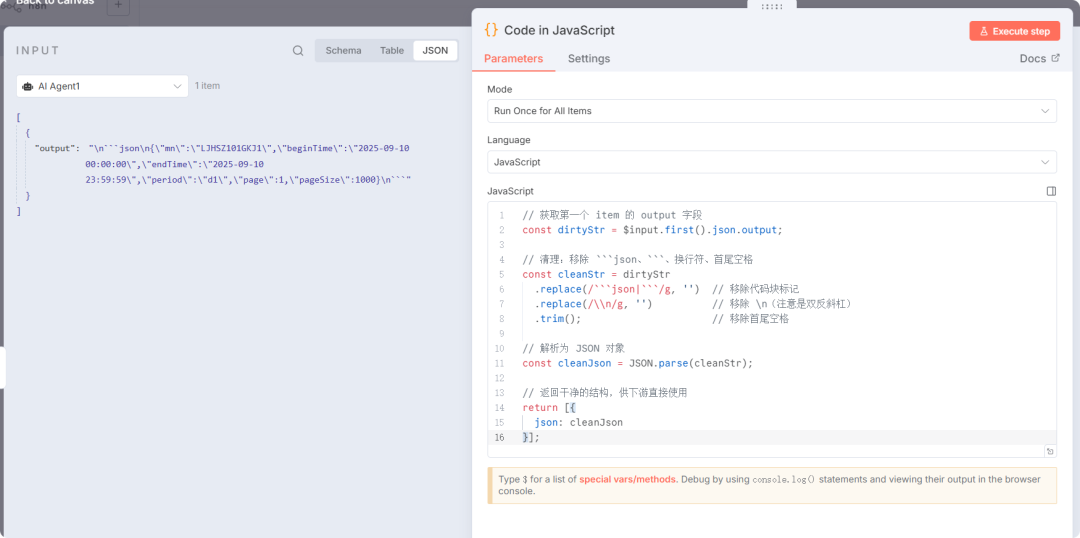Screen dimensions: 1080x538
Task: Click the editor corner resize icon
Action: click(1050, 451)
